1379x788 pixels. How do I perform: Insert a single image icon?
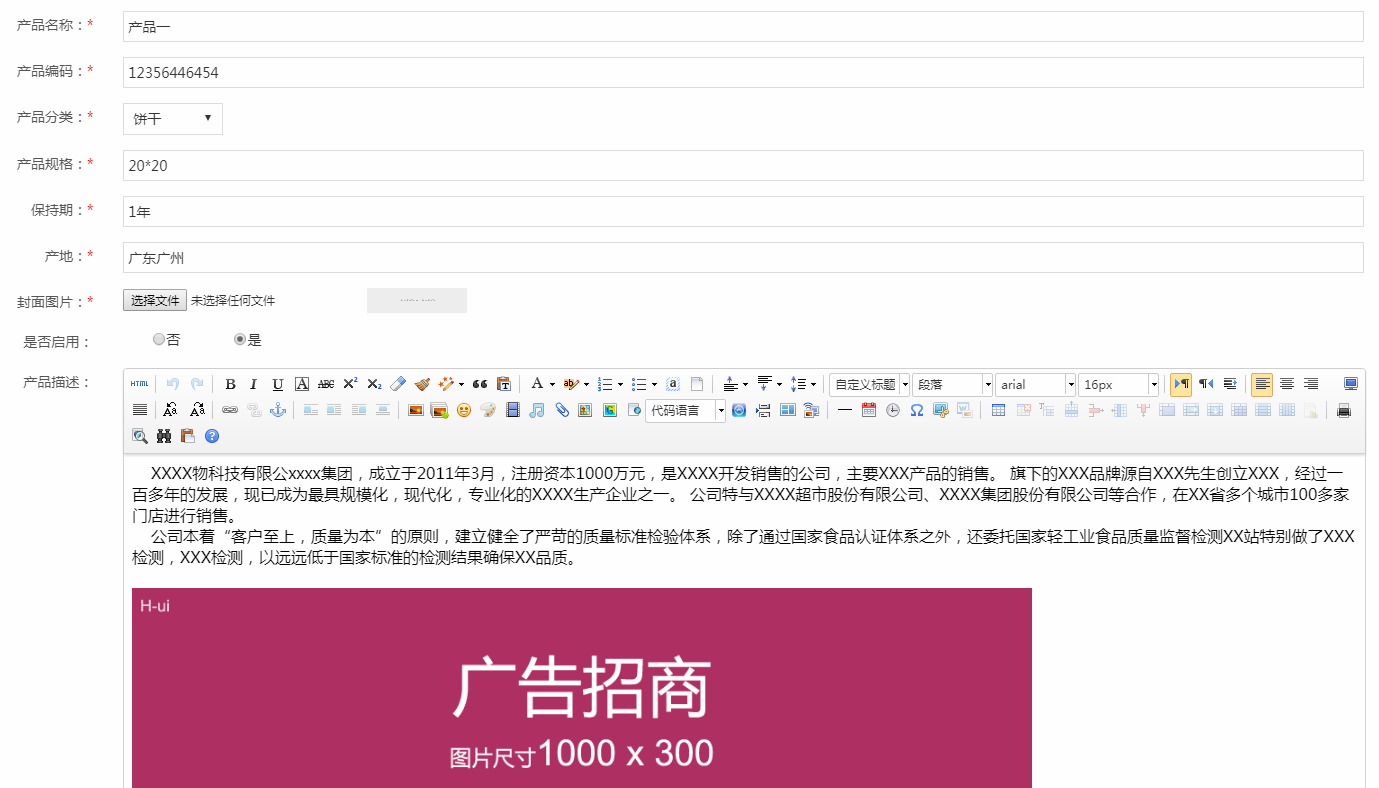coord(416,410)
